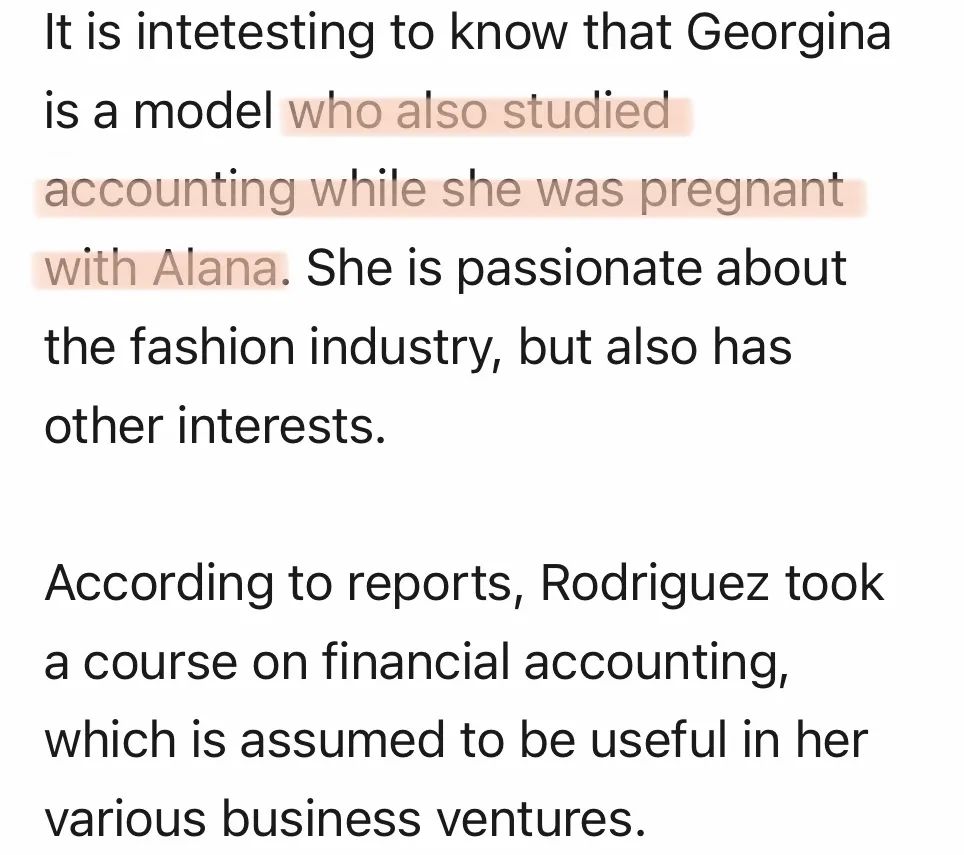Click the word "Alana" in highlighted text
The width and height of the screenshot is (964, 855).
(x=213, y=268)
